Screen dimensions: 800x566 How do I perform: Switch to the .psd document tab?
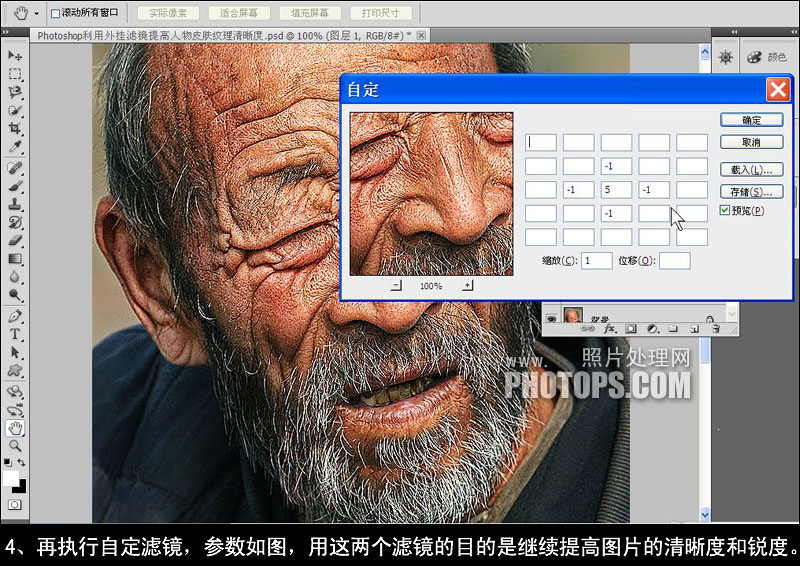(224, 36)
